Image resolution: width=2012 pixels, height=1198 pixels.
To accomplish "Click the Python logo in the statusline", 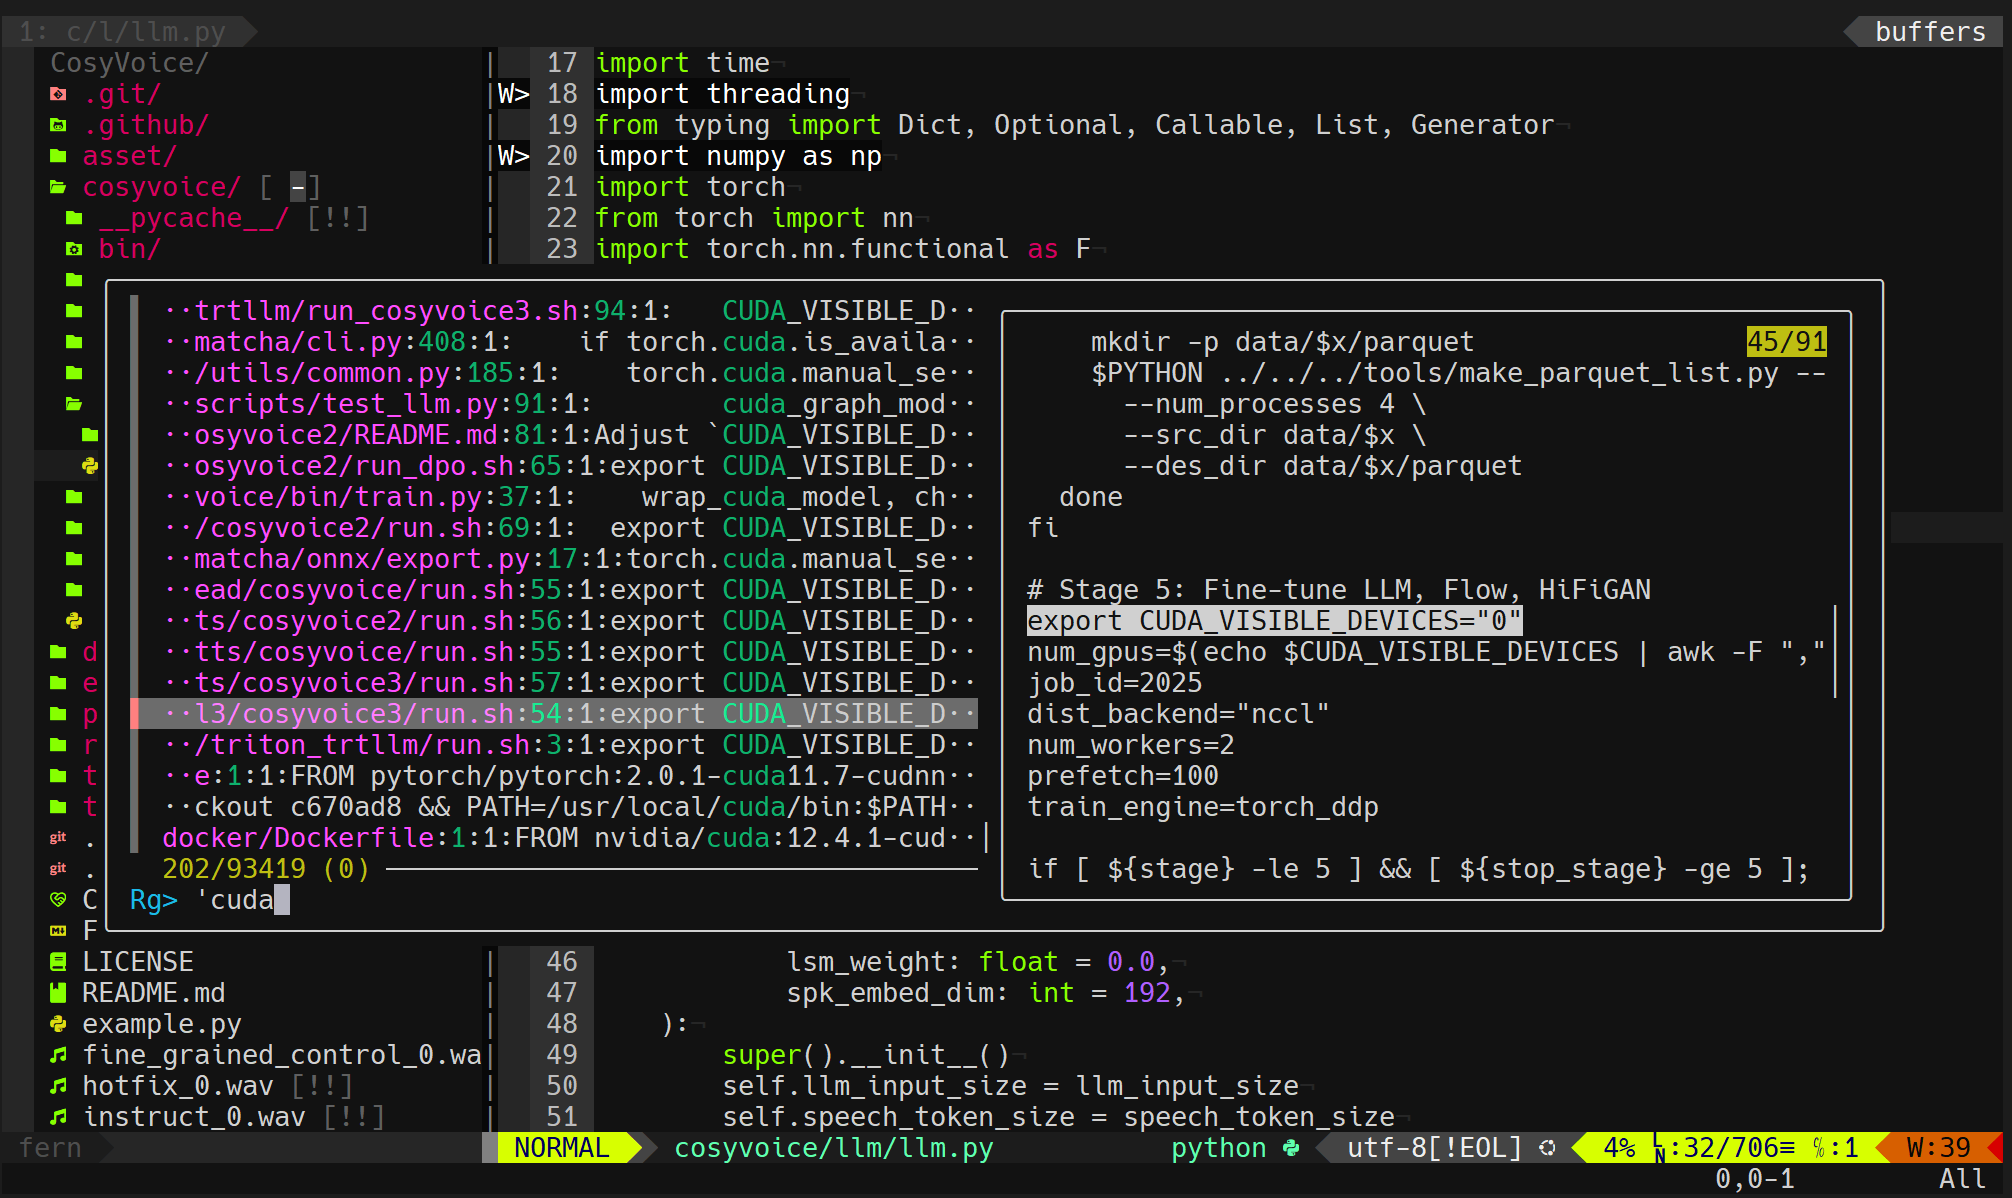I will click(1291, 1147).
